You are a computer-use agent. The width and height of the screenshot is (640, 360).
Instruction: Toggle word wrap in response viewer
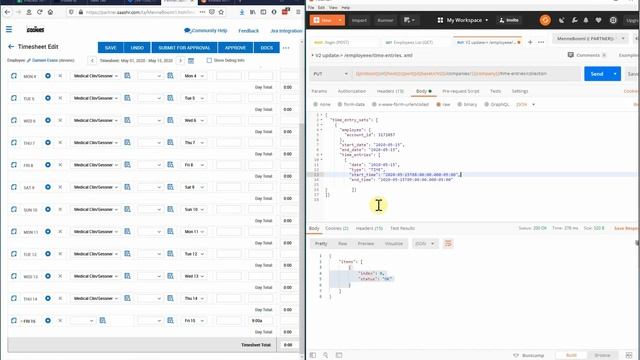pyautogui.click(x=448, y=244)
